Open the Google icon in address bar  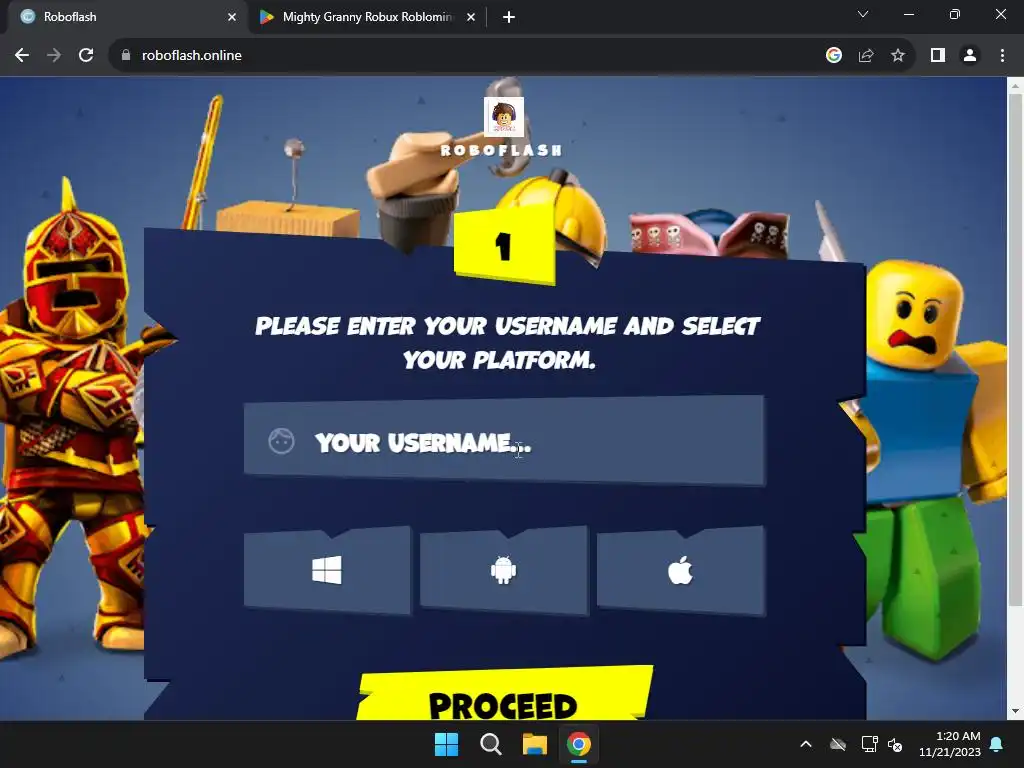coord(833,56)
